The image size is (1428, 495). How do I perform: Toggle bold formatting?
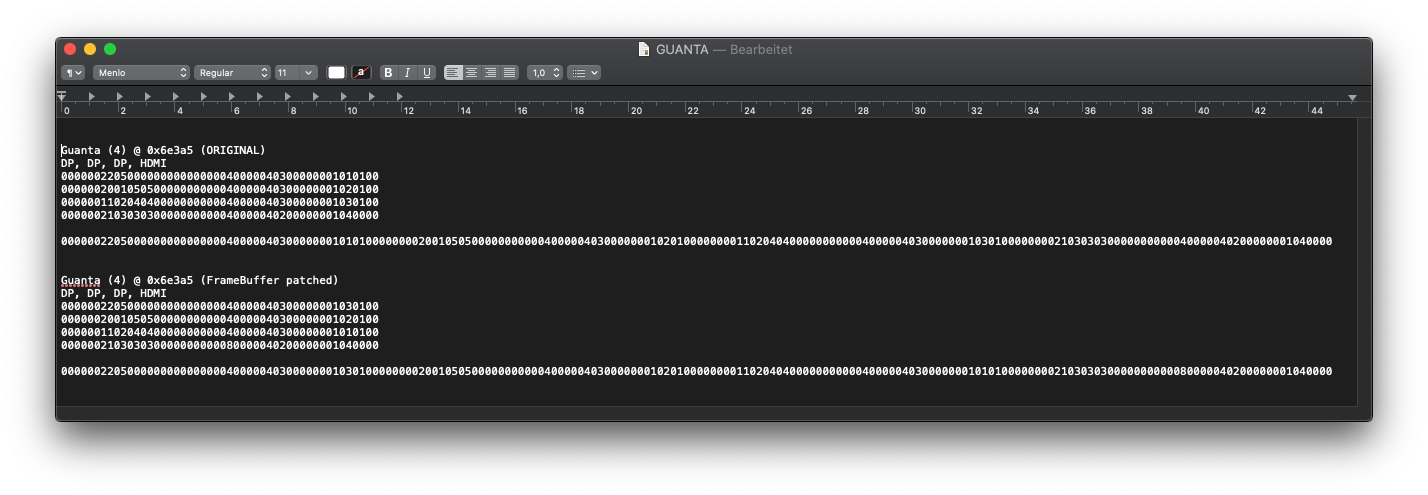(389, 73)
